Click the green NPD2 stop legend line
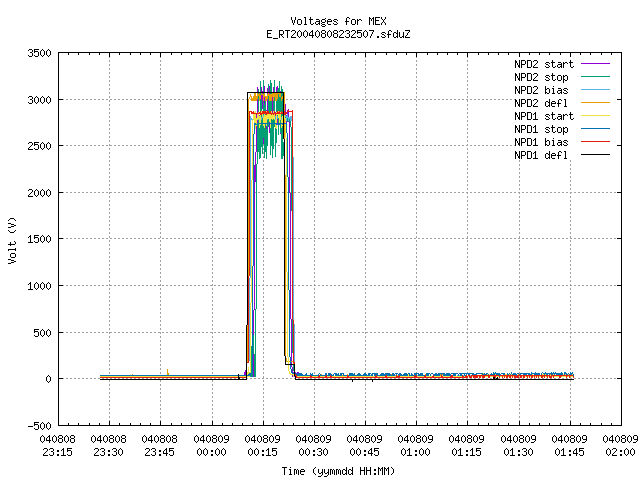This screenshot has width=640, height=480. 595,77
